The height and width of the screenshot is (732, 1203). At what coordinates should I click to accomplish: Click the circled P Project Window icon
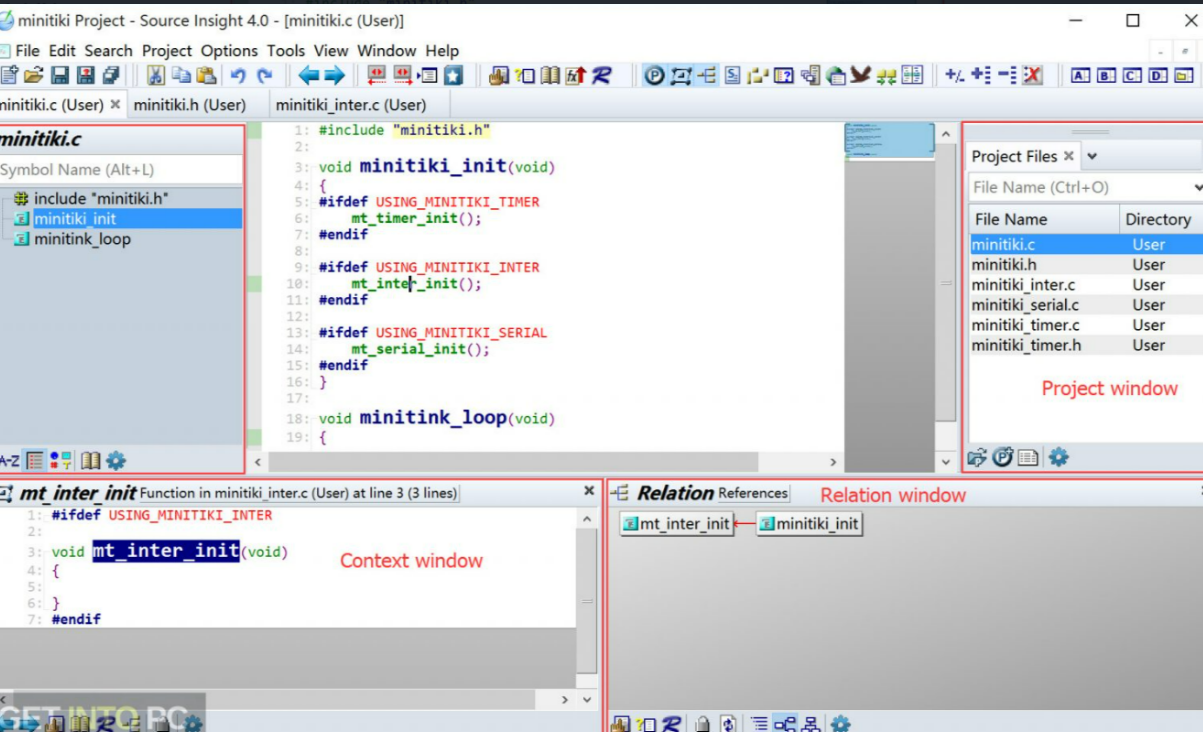click(654, 75)
